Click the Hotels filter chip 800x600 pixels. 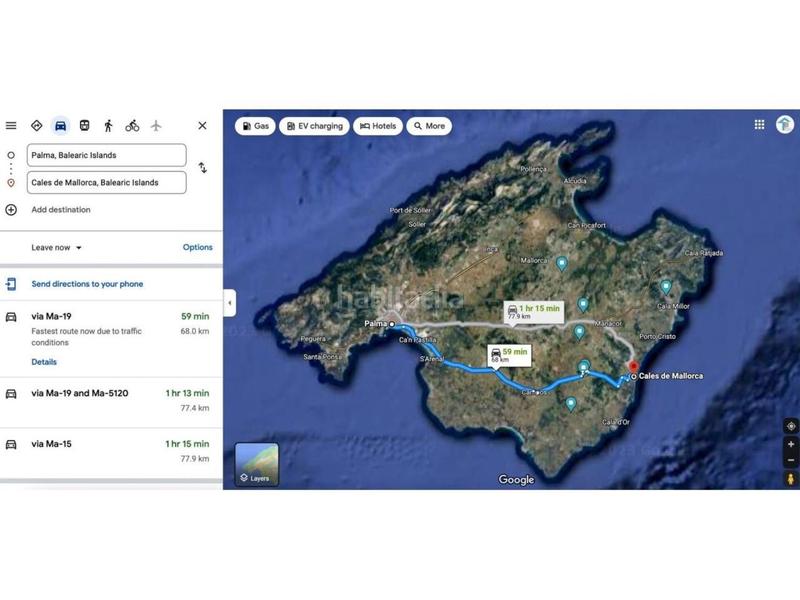coord(378,126)
